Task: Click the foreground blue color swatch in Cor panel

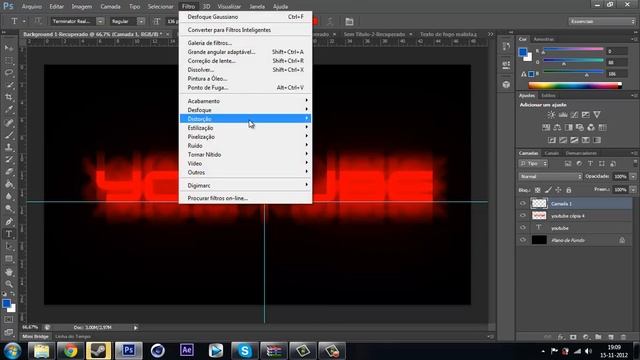Action: click(x=522, y=52)
